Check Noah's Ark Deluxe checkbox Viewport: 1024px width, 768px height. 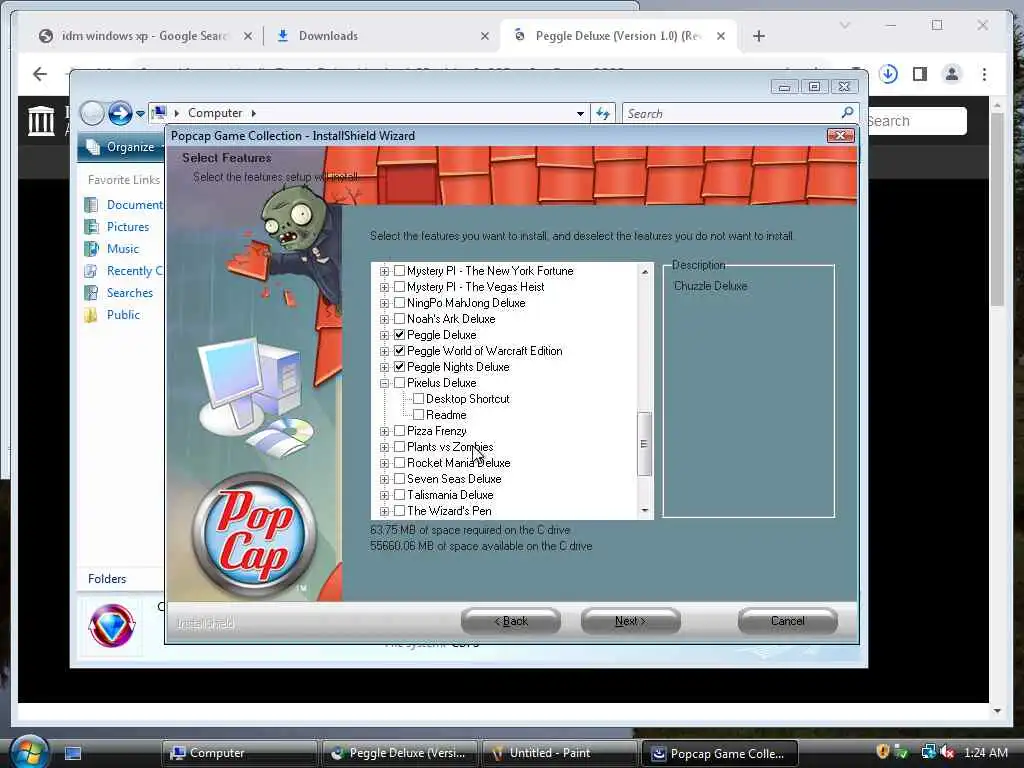pyautogui.click(x=400, y=319)
